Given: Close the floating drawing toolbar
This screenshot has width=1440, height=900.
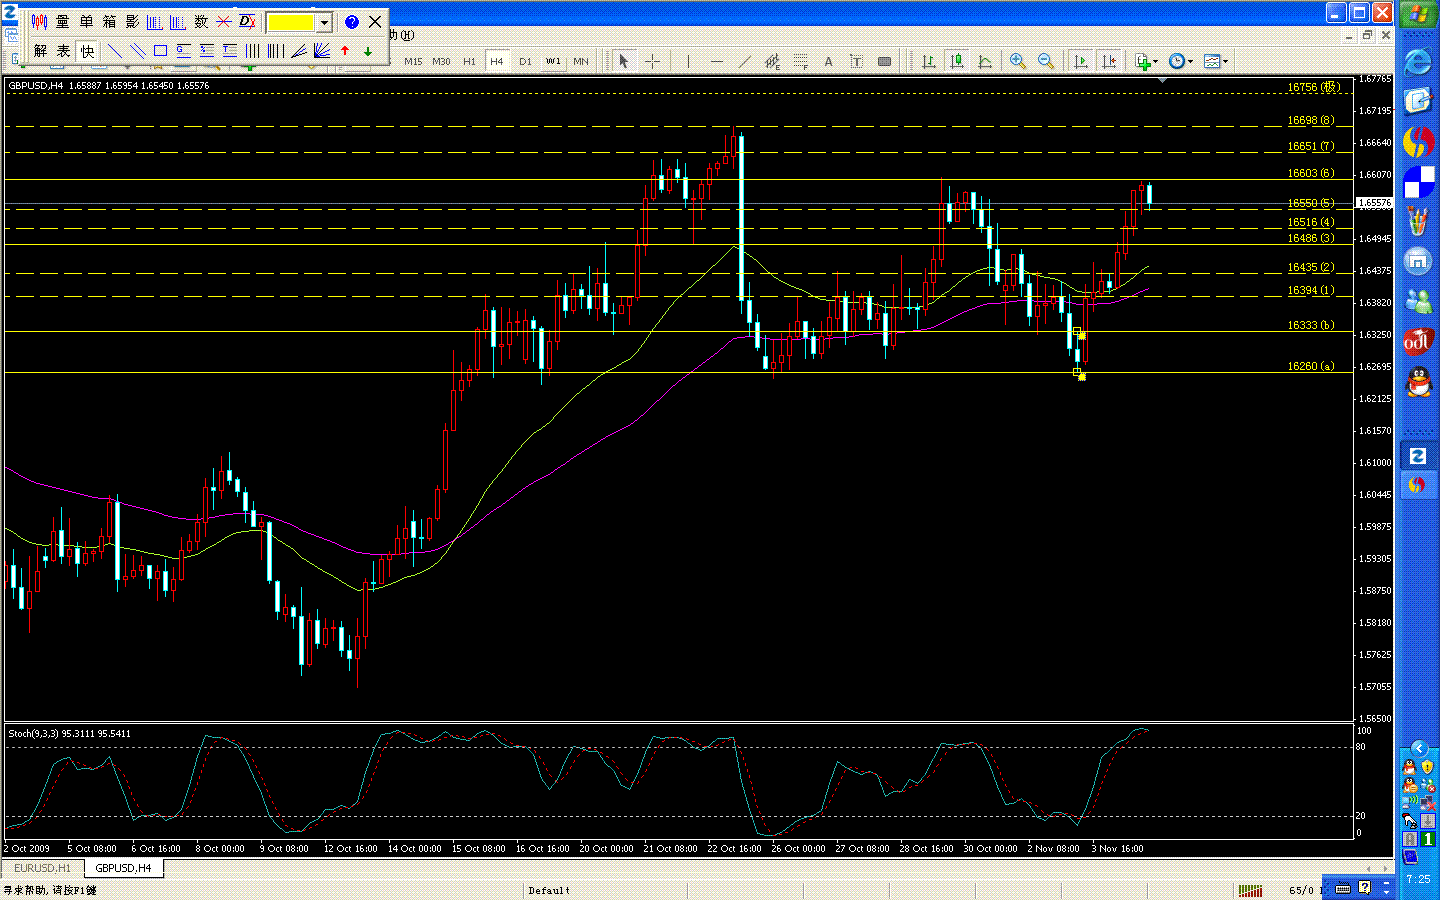Looking at the screenshot, I should pos(375,21).
